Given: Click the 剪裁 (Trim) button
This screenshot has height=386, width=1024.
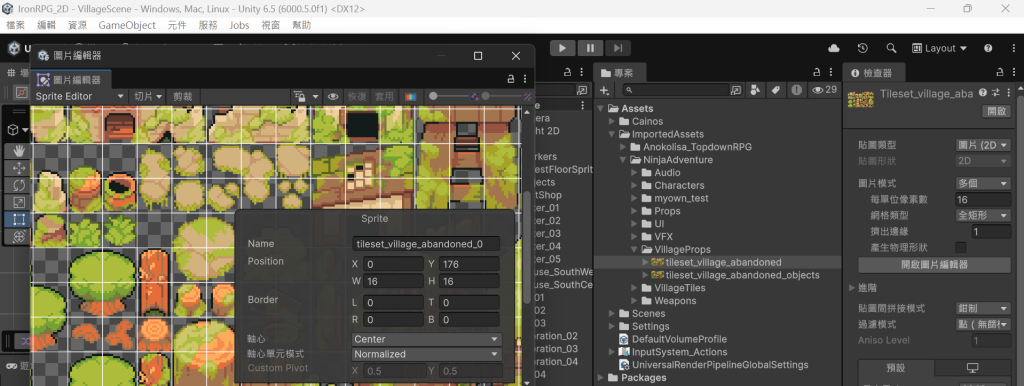Looking at the screenshot, I should 183,96.
